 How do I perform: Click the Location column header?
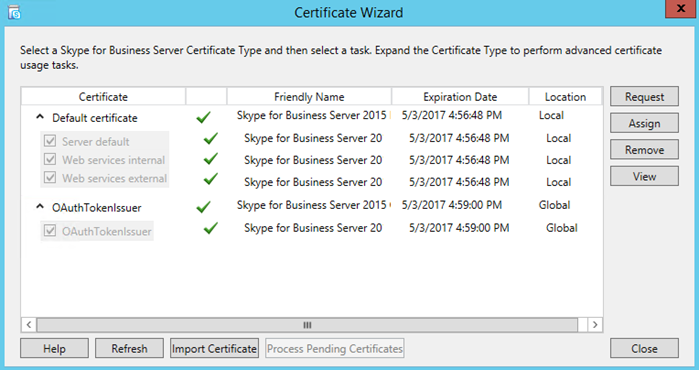pyautogui.click(x=565, y=97)
